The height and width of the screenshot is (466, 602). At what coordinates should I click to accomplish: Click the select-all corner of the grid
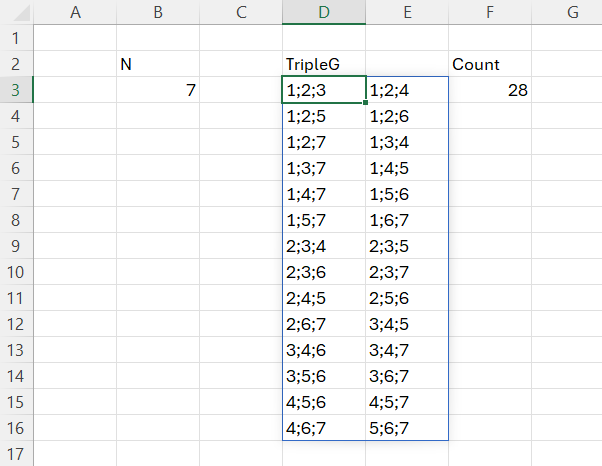pyautogui.click(x=16, y=12)
